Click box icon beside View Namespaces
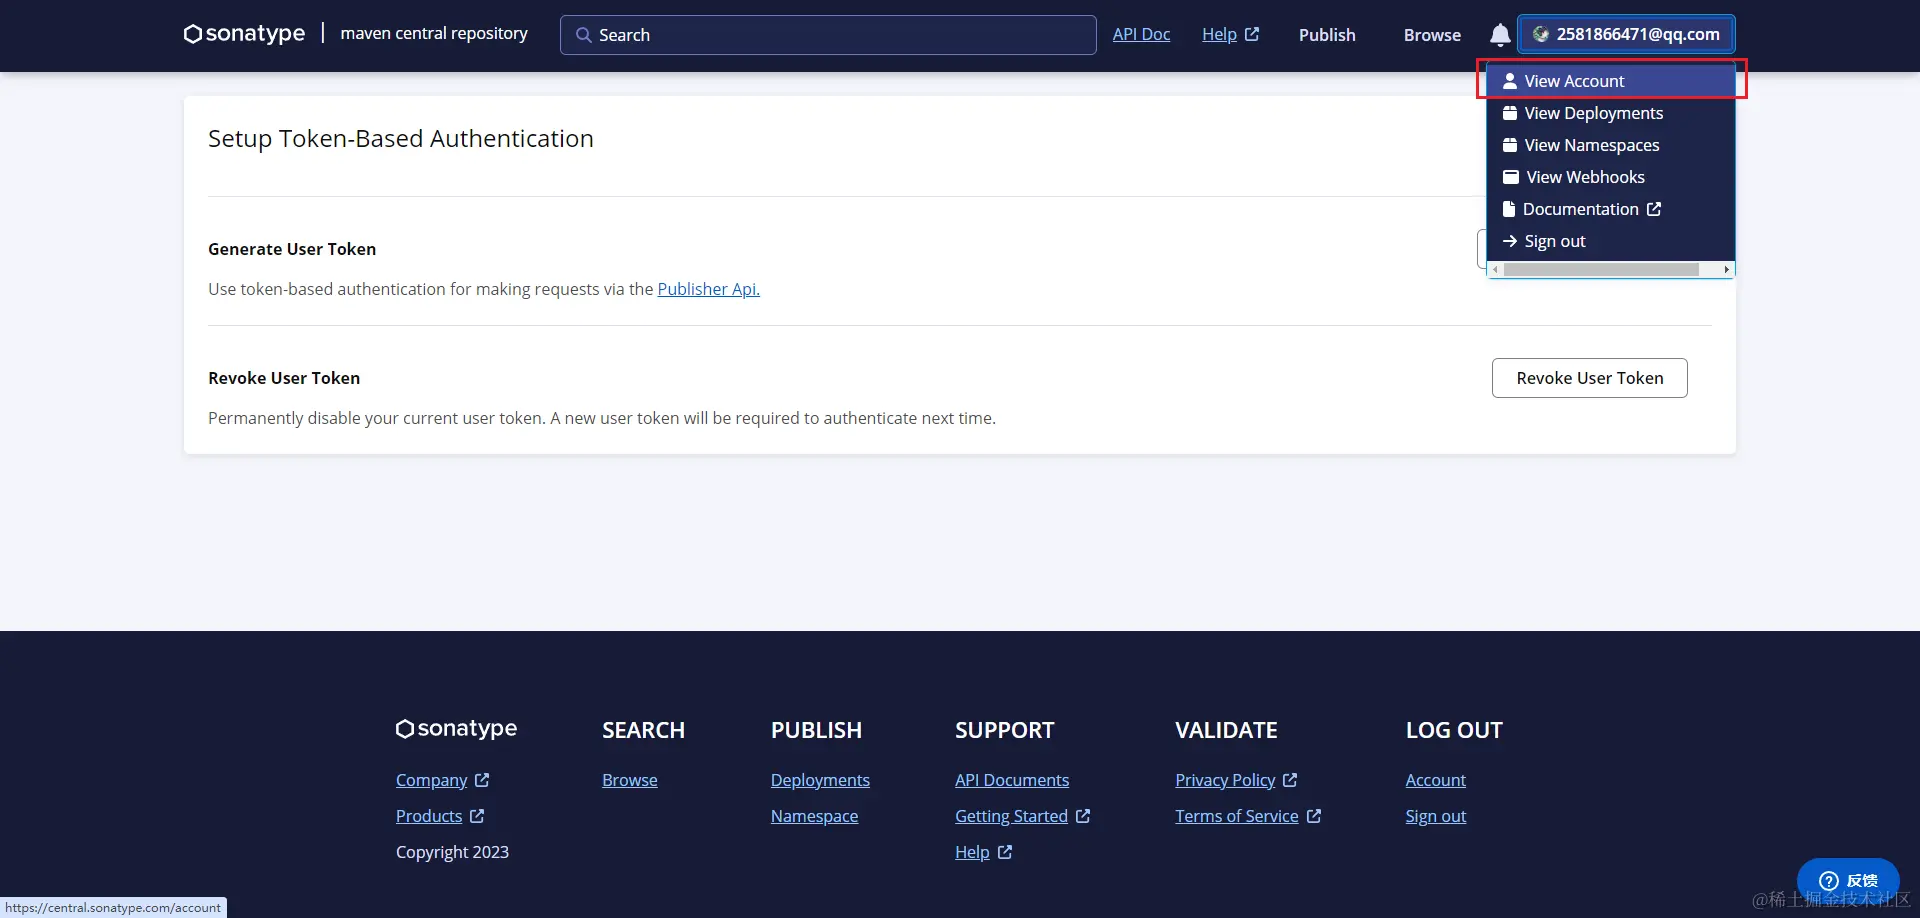 (1510, 145)
